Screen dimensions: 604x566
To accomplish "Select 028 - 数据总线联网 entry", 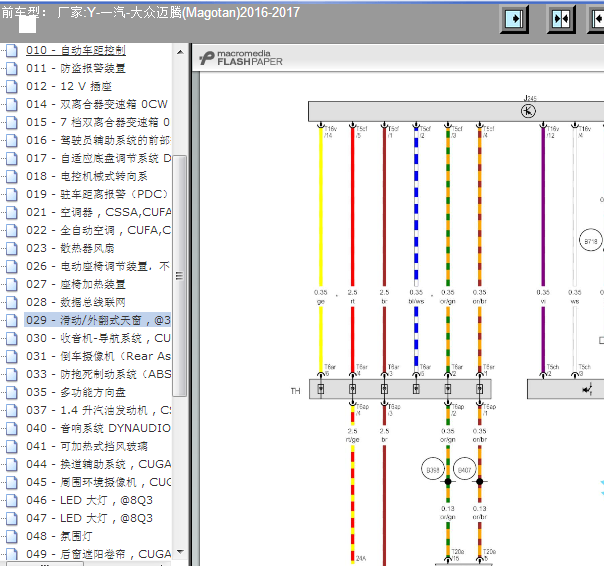I will pyautogui.click(x=76, y=302).
